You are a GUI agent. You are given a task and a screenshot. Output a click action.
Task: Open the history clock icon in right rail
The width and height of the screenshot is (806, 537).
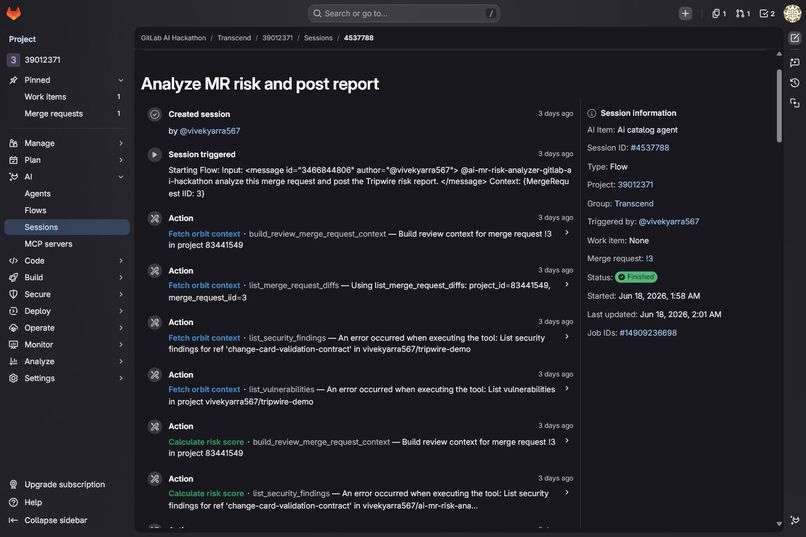point(795,83)
